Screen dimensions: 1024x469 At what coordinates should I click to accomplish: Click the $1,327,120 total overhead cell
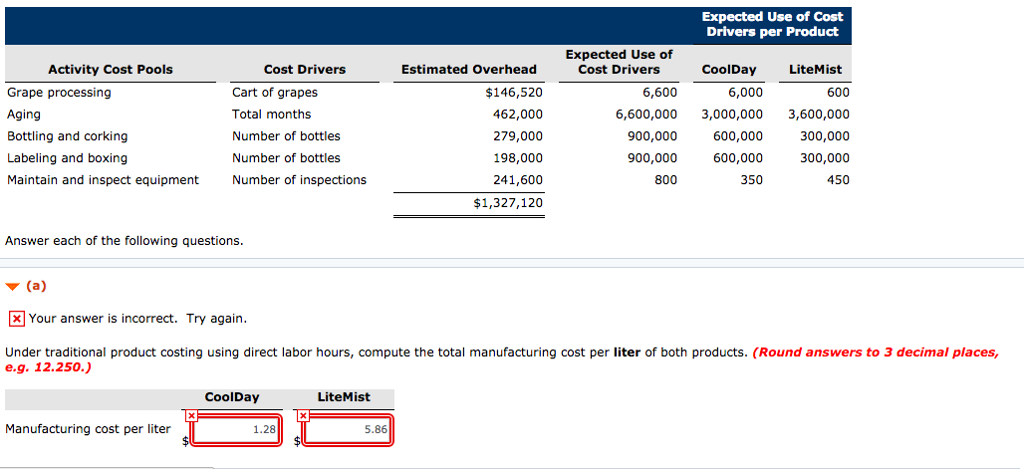coord(507,203)
